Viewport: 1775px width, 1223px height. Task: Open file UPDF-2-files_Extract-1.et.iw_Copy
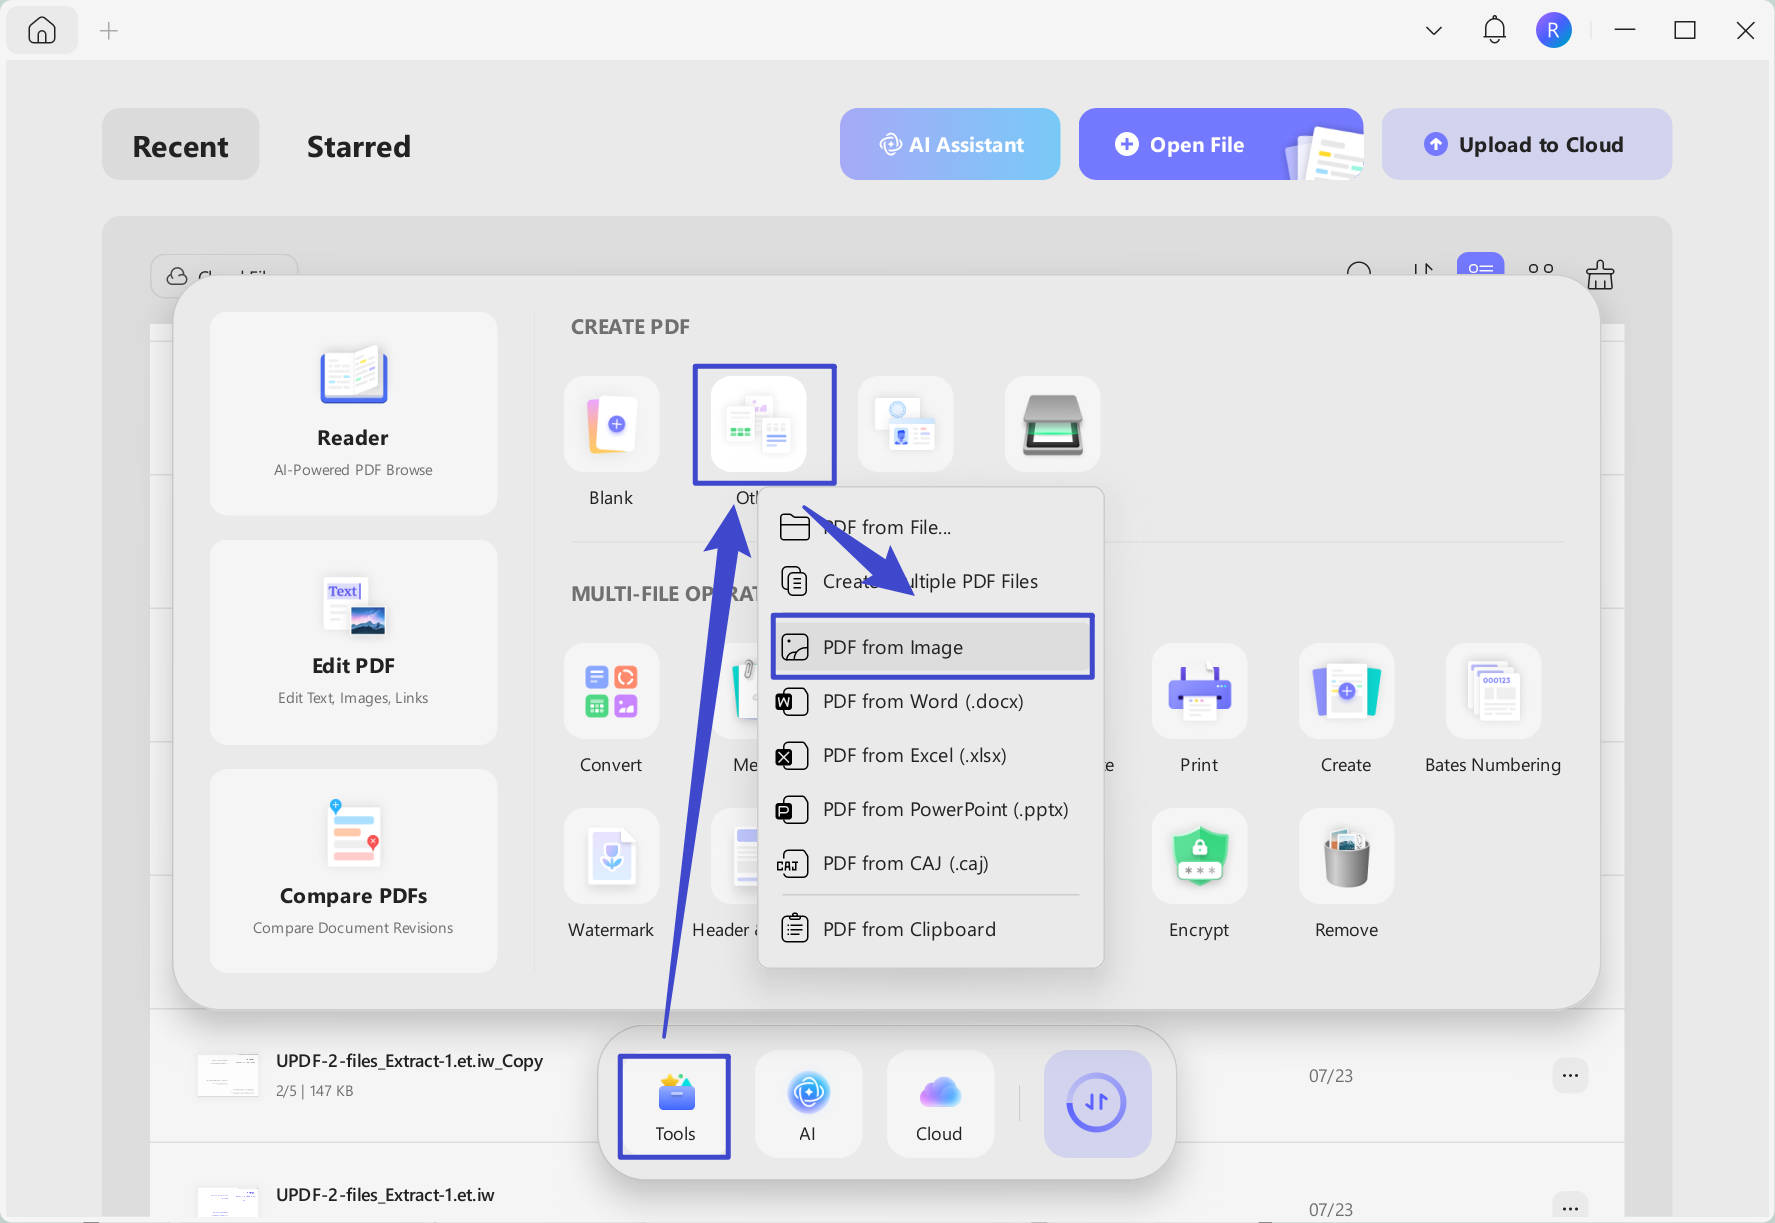click(887, 1075)
